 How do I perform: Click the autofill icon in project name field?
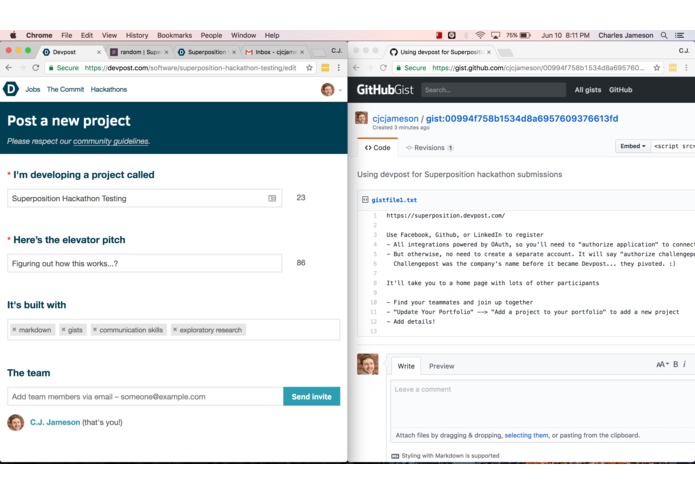[x=272, y=198]
